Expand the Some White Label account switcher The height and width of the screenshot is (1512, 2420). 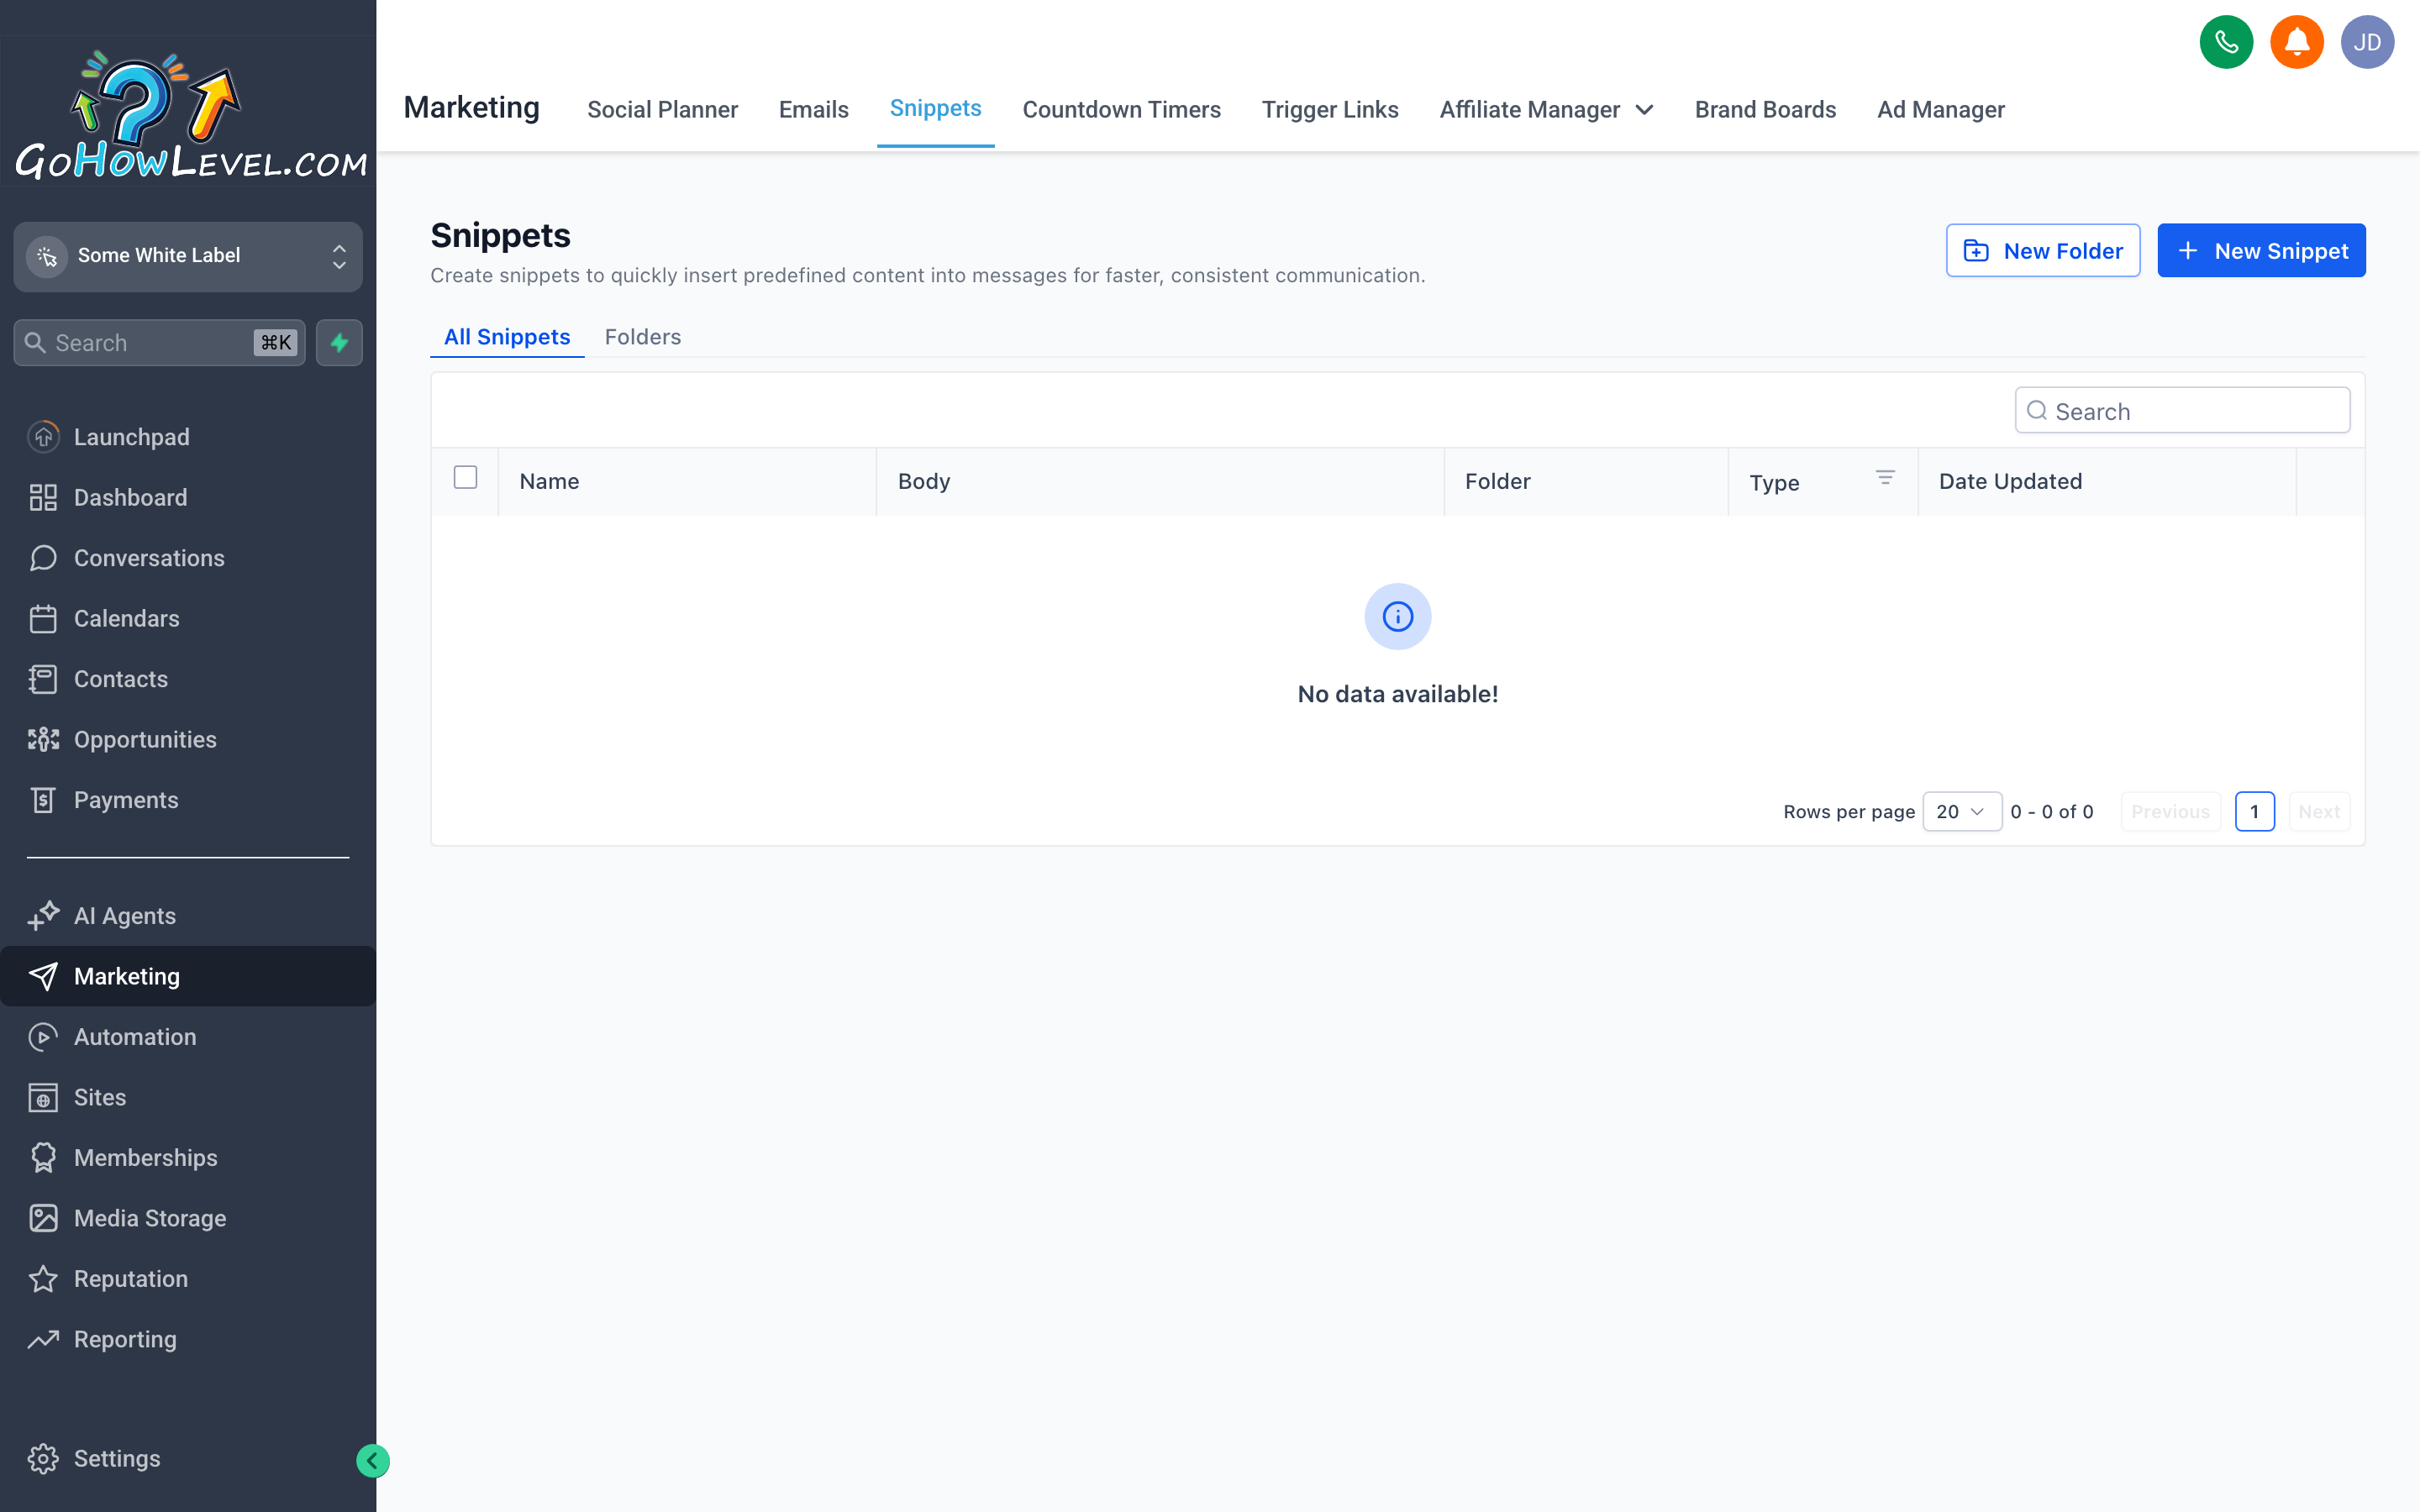click(188, 256)
